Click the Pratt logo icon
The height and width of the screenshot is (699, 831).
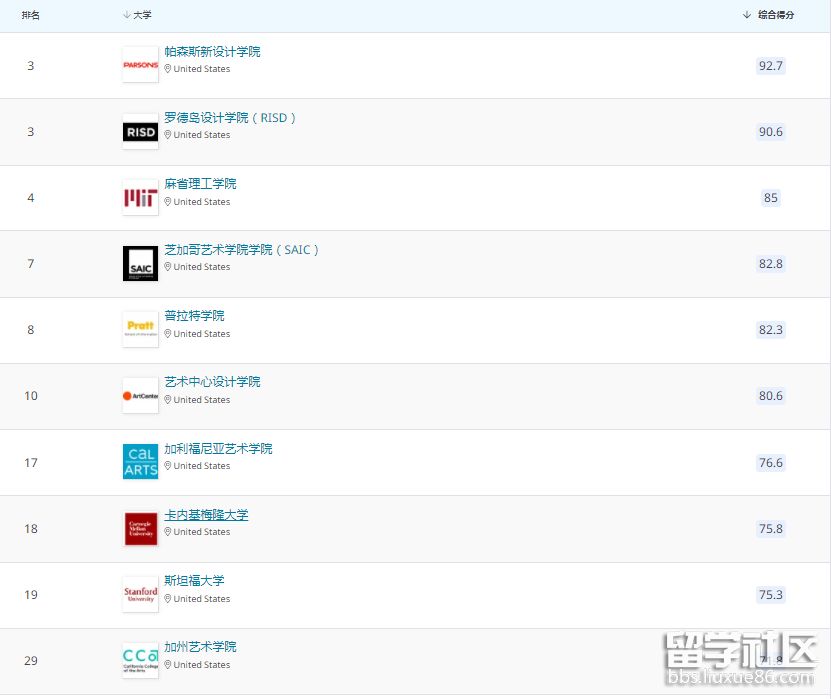click(140, 329)
